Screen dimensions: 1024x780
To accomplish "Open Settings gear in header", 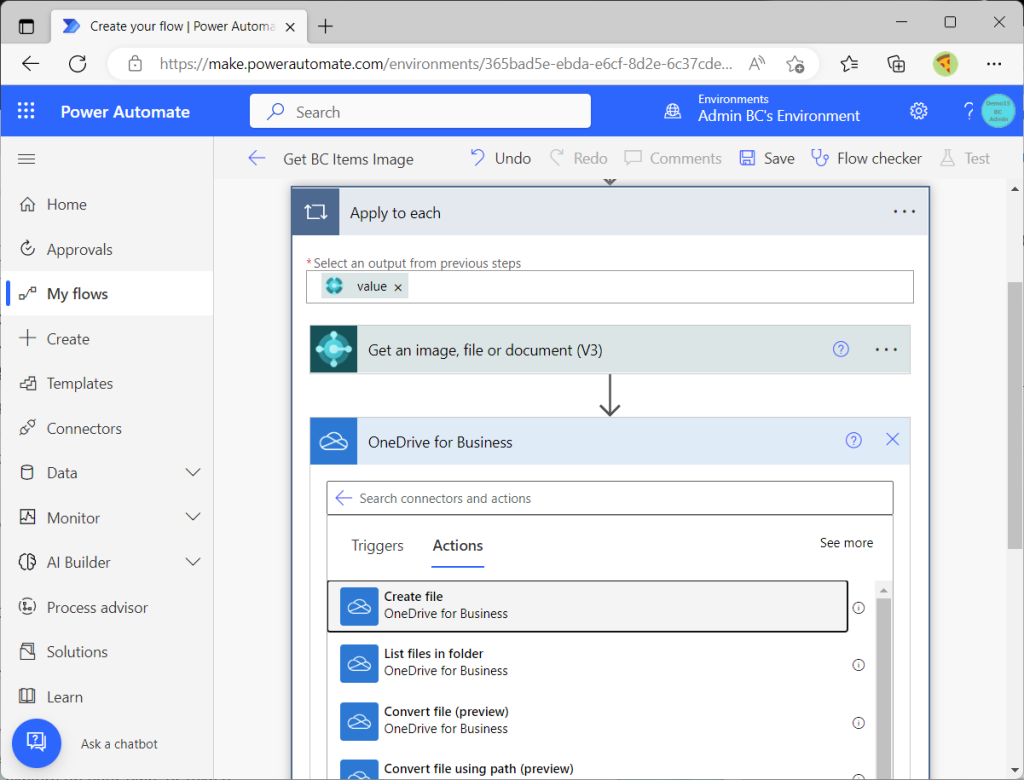I will [918, 111].
